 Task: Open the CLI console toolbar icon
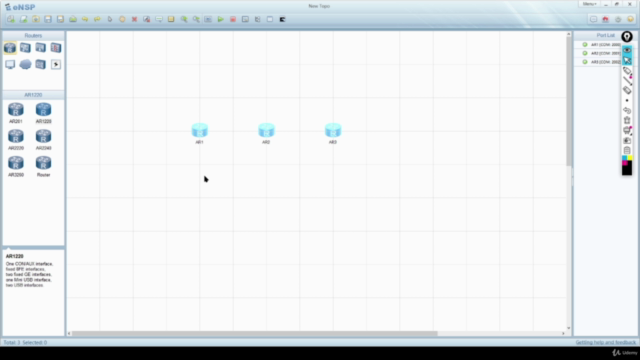tap(282, 19)
